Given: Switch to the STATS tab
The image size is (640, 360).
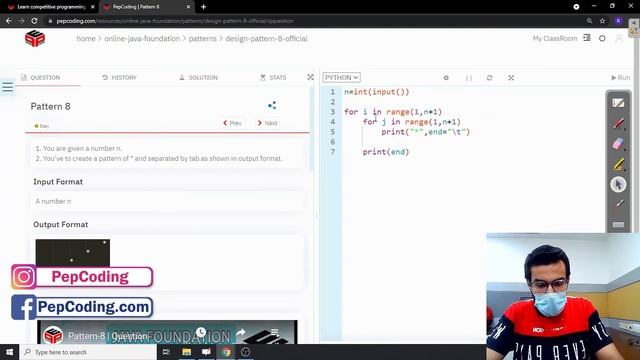Looking at the screenshot, I should pos(273,78).
